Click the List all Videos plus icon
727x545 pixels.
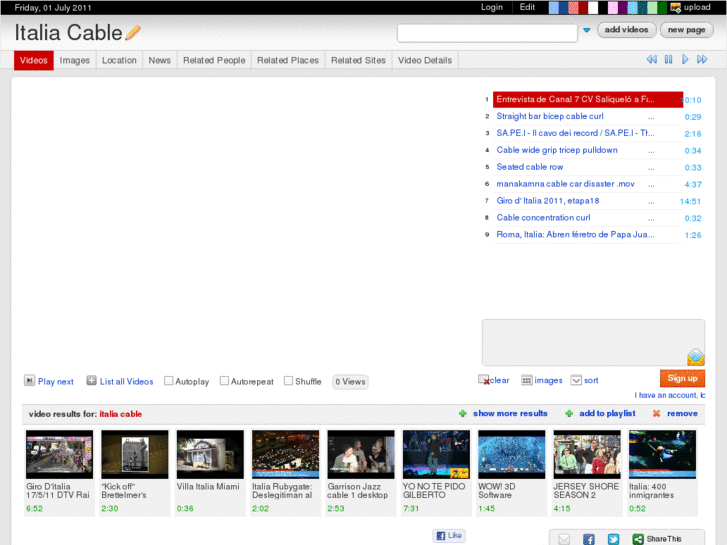91,381
